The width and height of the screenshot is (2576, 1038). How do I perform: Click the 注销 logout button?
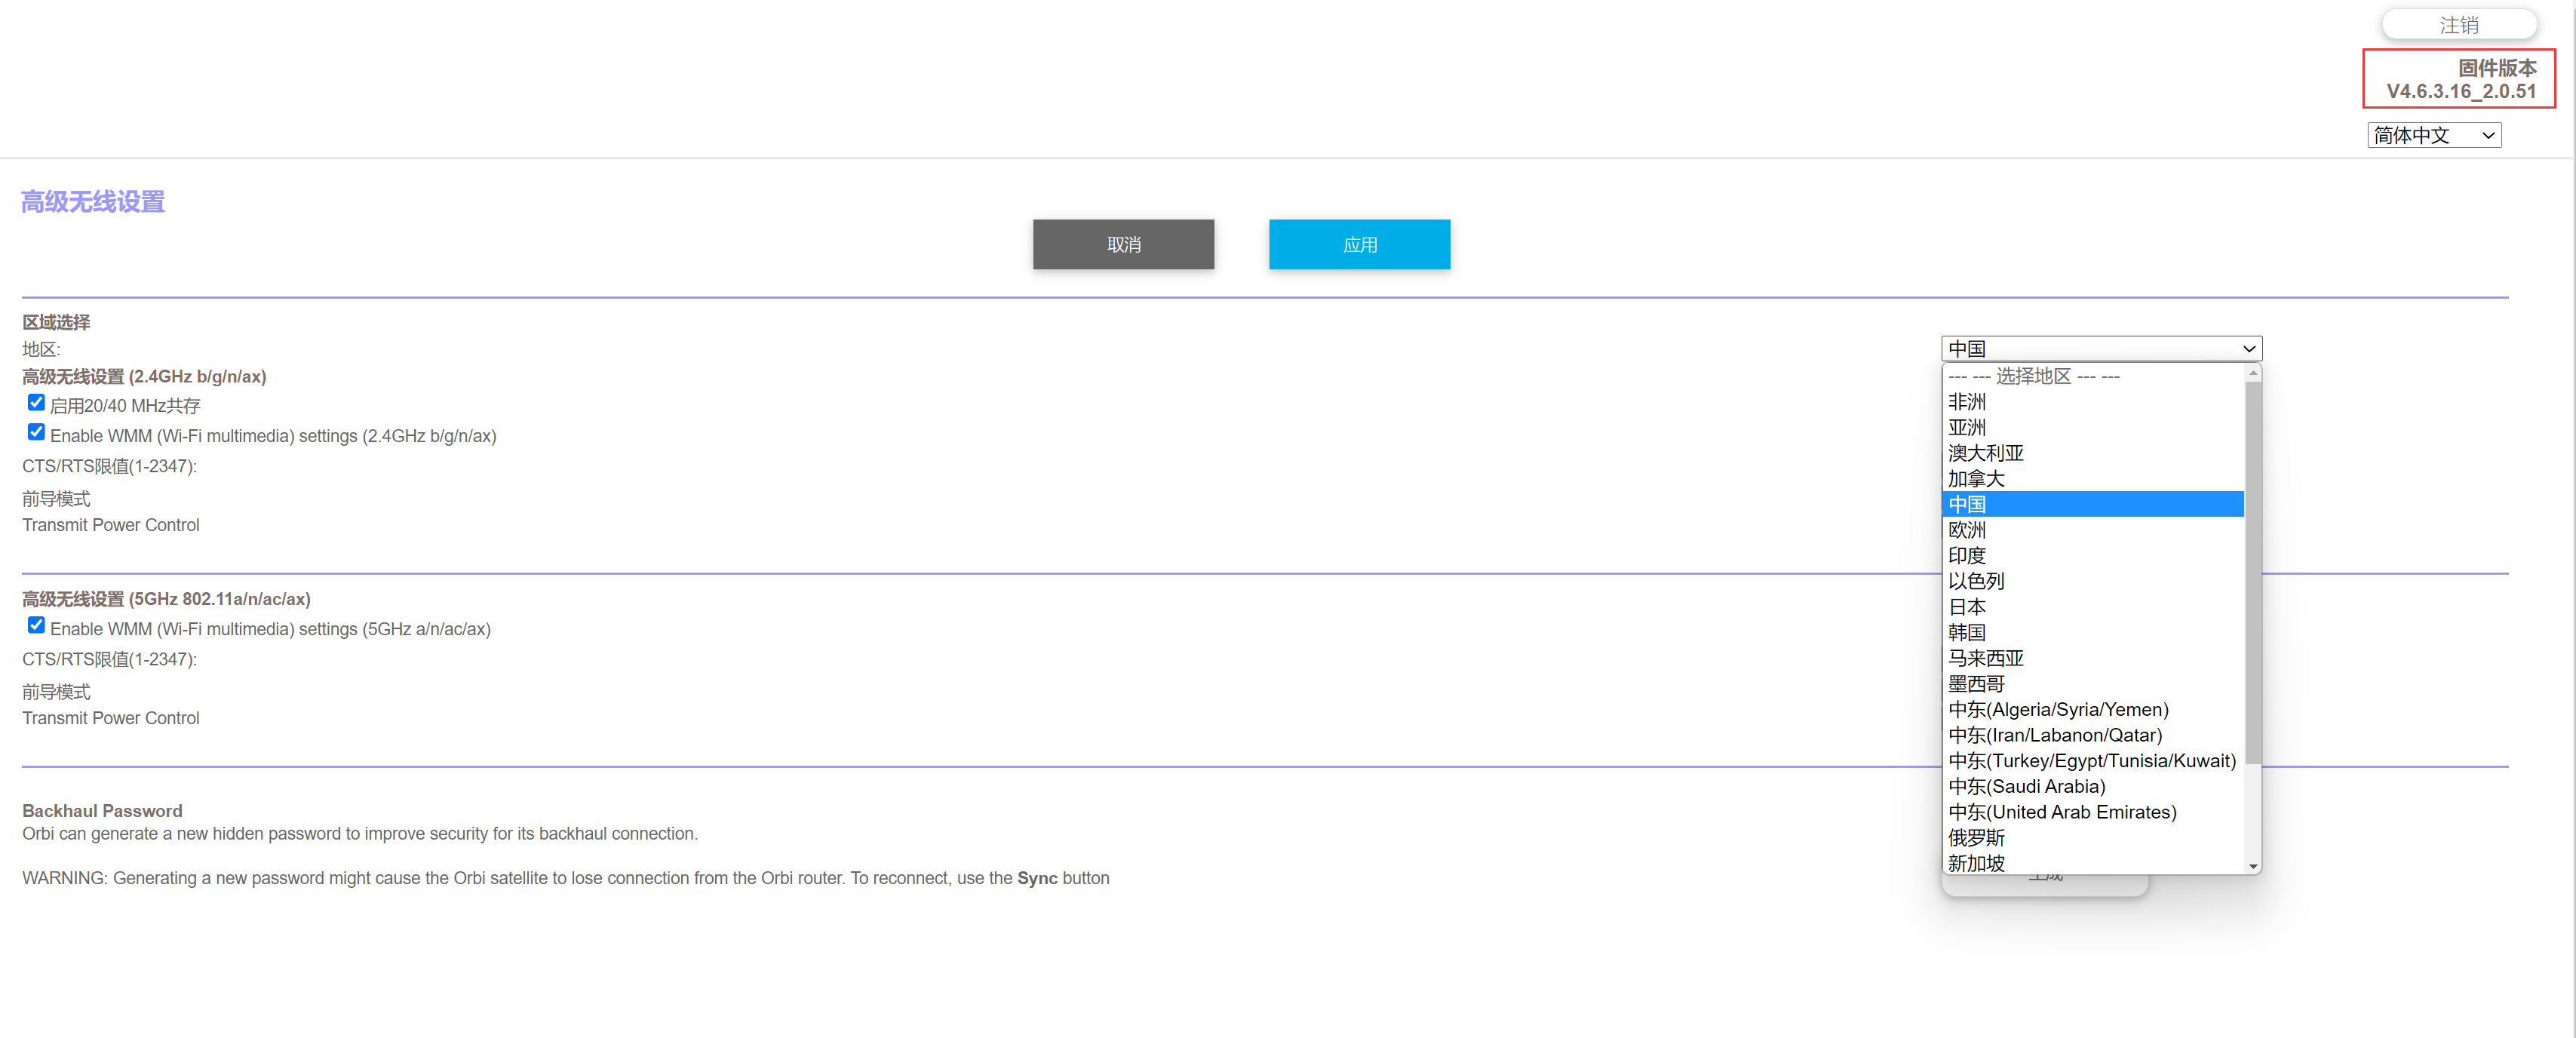click(x=2458, y=25)
